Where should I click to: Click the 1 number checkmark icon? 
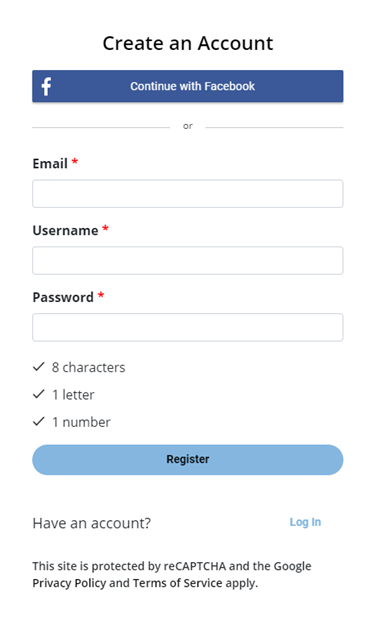click(39, 422)
